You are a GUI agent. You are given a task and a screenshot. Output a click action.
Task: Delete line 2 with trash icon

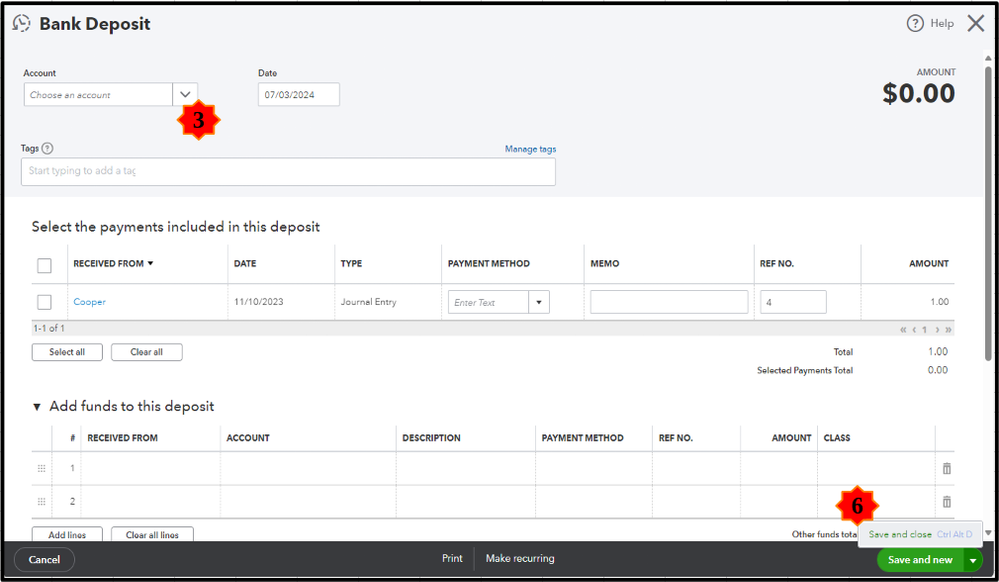(x=946, y=502)
